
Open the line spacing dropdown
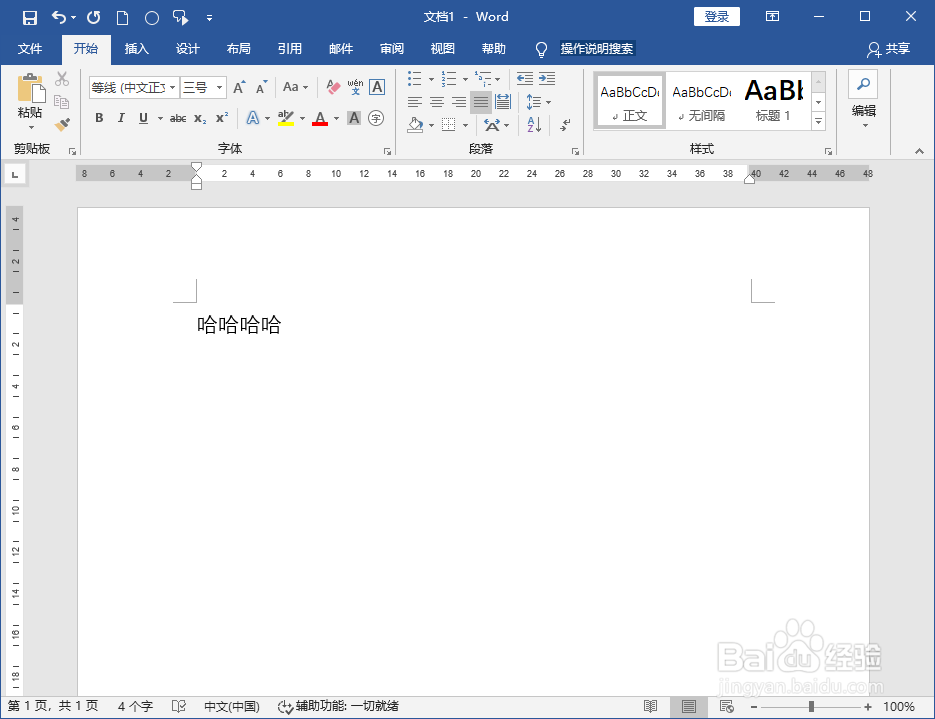click(543, 101)
